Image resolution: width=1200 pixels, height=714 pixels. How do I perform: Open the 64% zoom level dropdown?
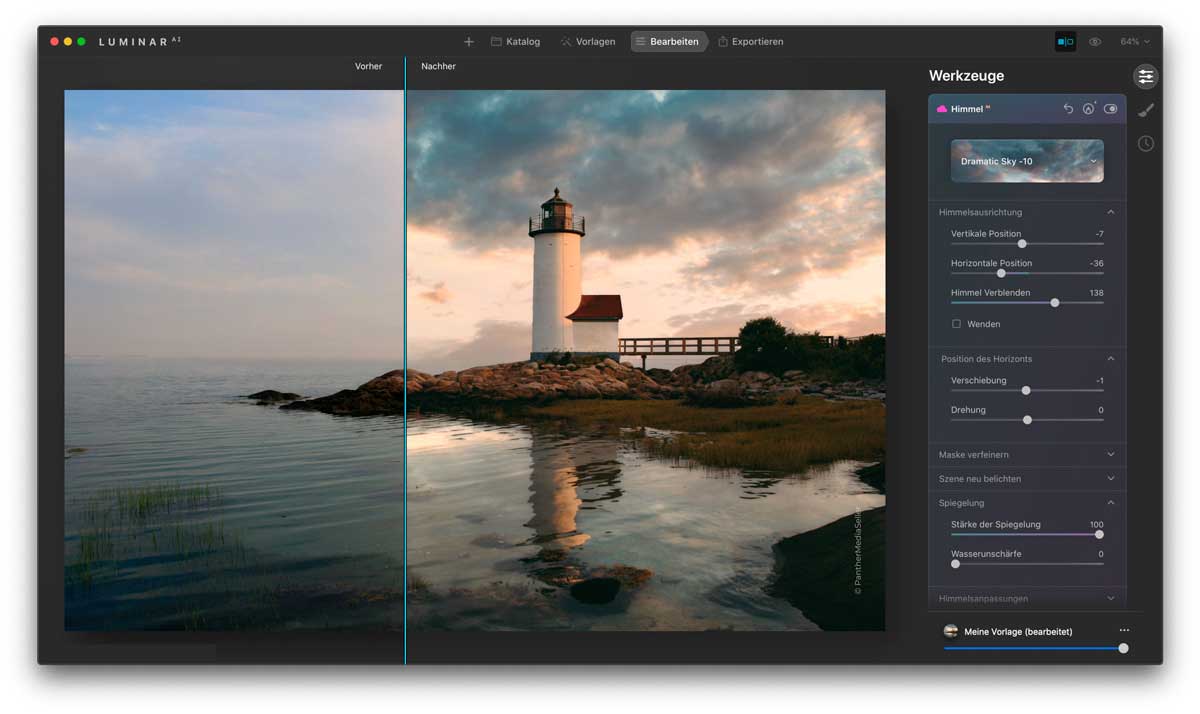[1134, 42]
